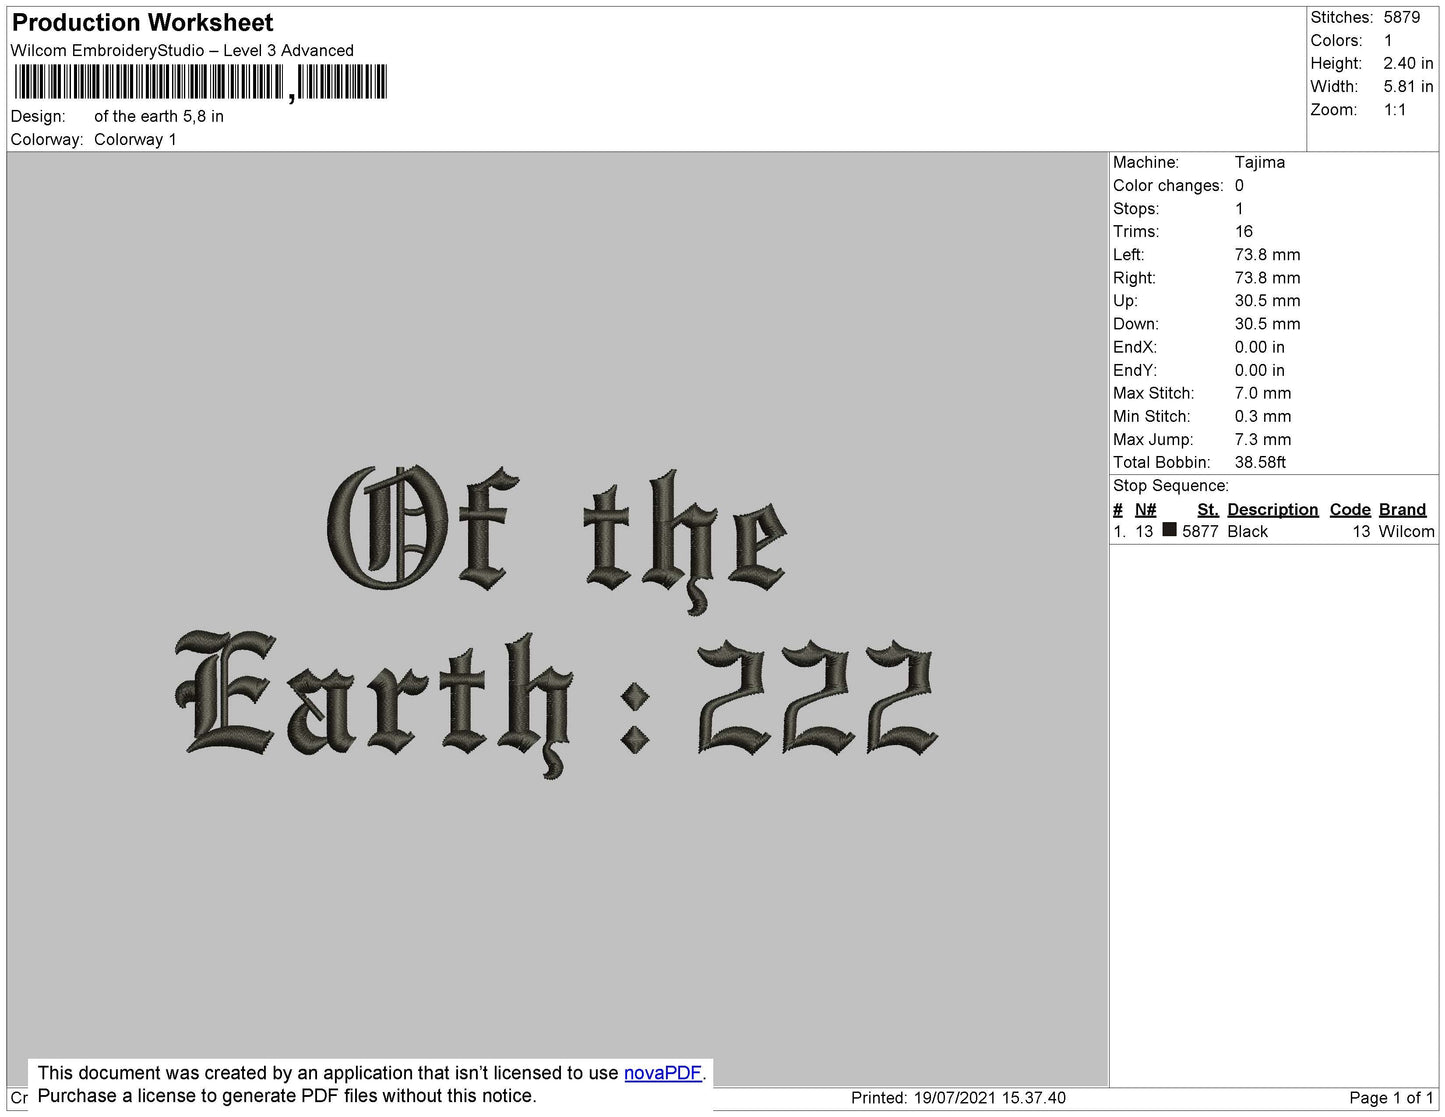Click design name 'of the earth 5,8 in'
The image size is (1445, 1117).
[159, 116]
